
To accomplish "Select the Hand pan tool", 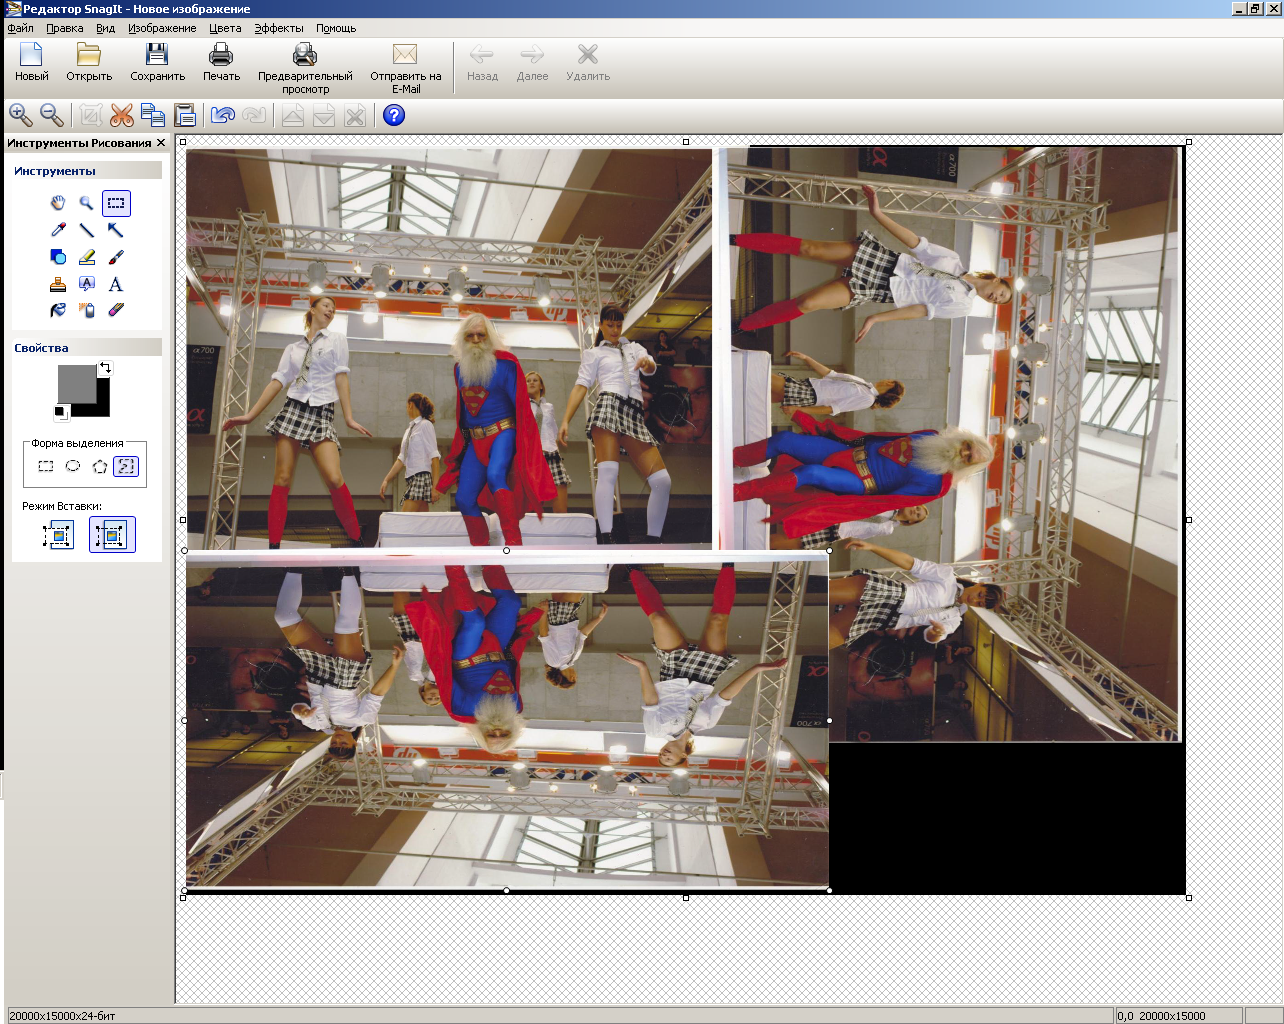I will pos(58,203).
